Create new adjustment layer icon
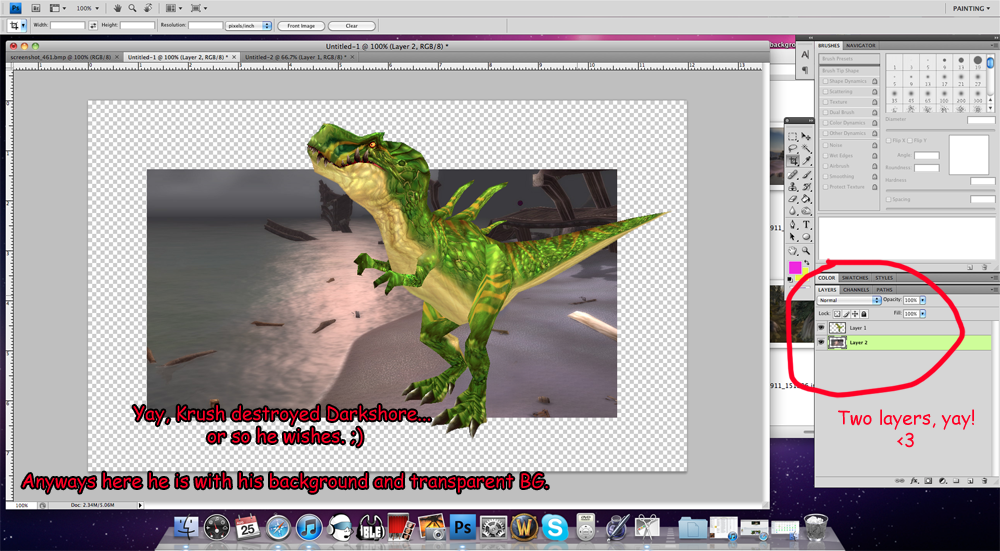 tap(943, 480)
